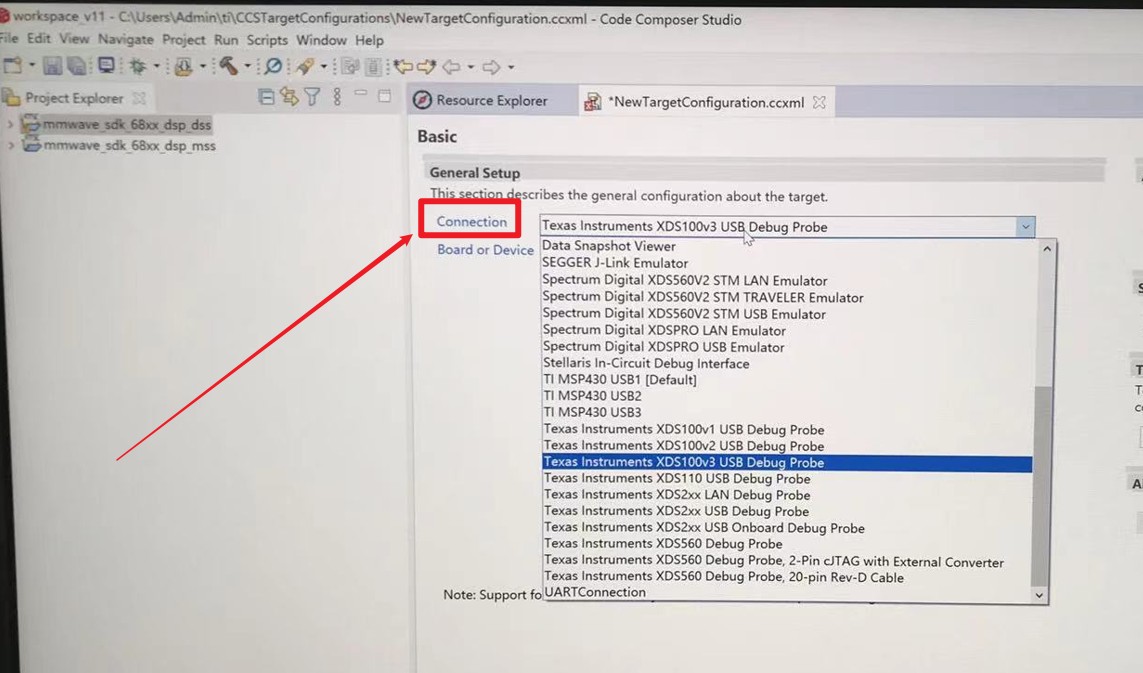1143x673 pixels.
Task: Expand the mmwave_sdk_68xx_dsp_mss project
Action: (10, 145)
